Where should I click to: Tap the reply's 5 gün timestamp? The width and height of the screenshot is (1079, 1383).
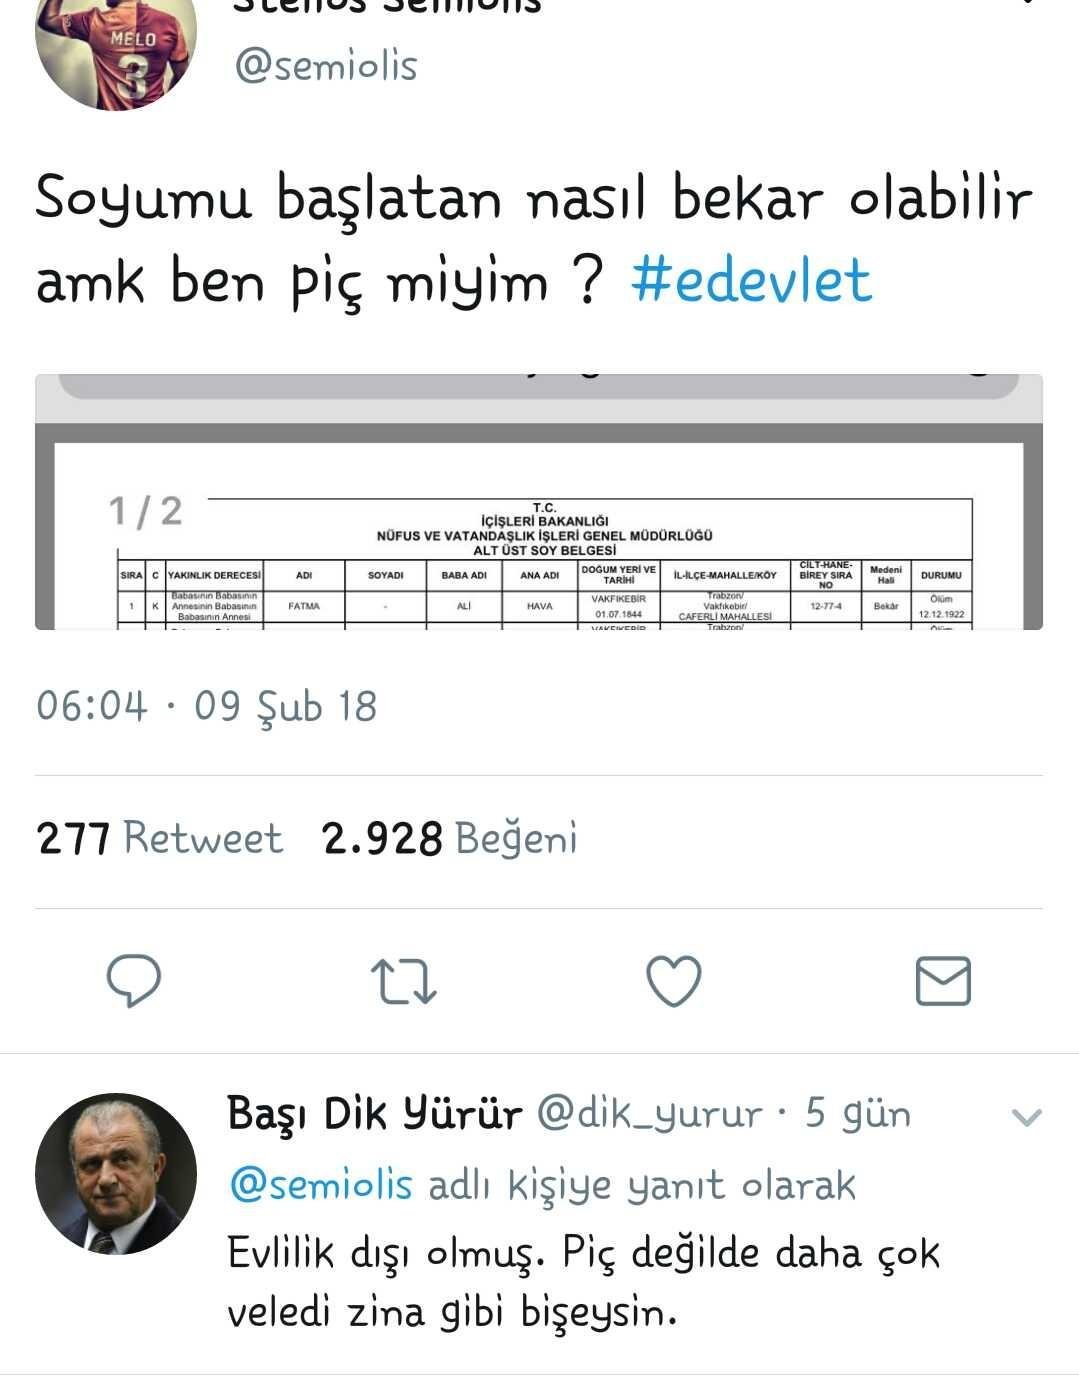(858, 1114)
